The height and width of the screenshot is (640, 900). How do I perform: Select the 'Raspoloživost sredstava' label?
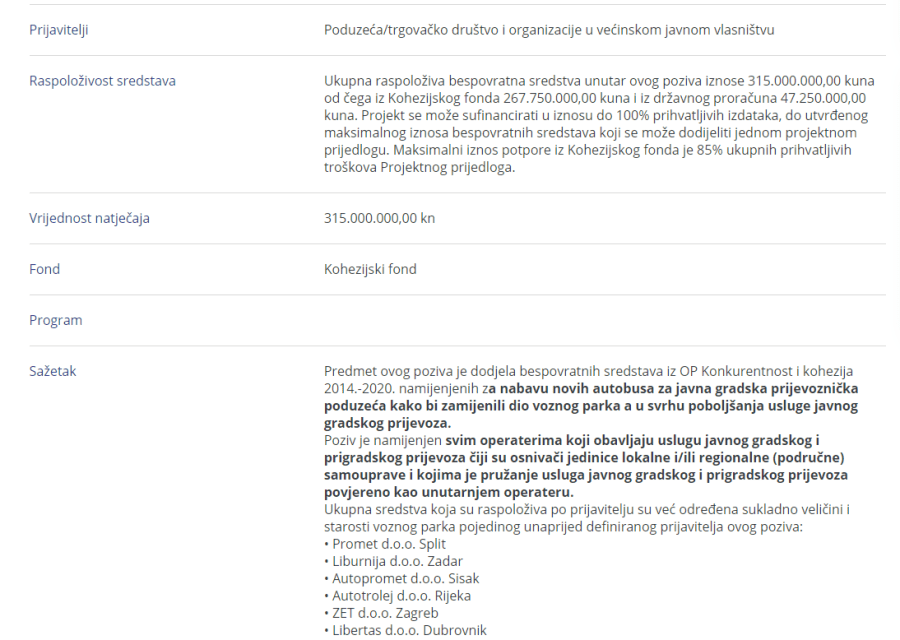102,81
